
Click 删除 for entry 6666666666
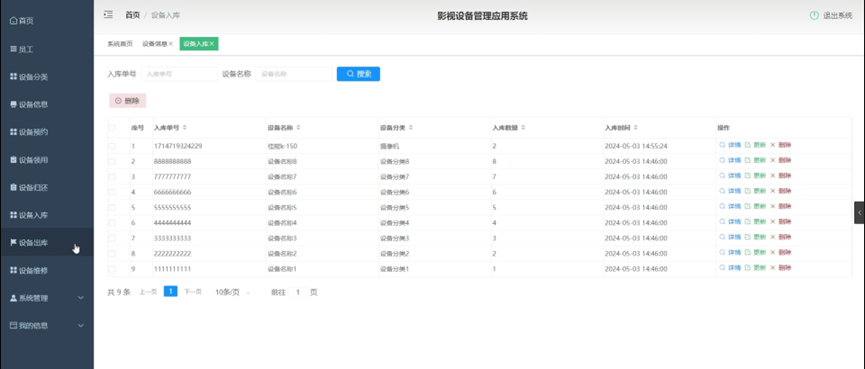[x=781, y=191]
